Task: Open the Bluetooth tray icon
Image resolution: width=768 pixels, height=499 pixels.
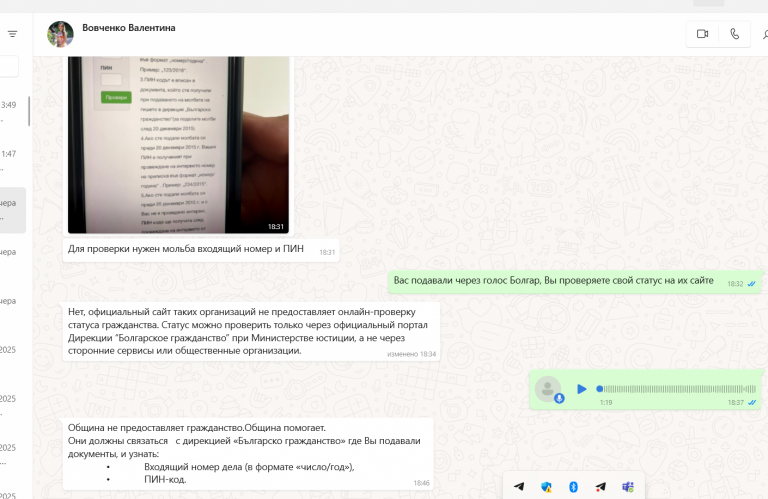Action: point(573,487)
